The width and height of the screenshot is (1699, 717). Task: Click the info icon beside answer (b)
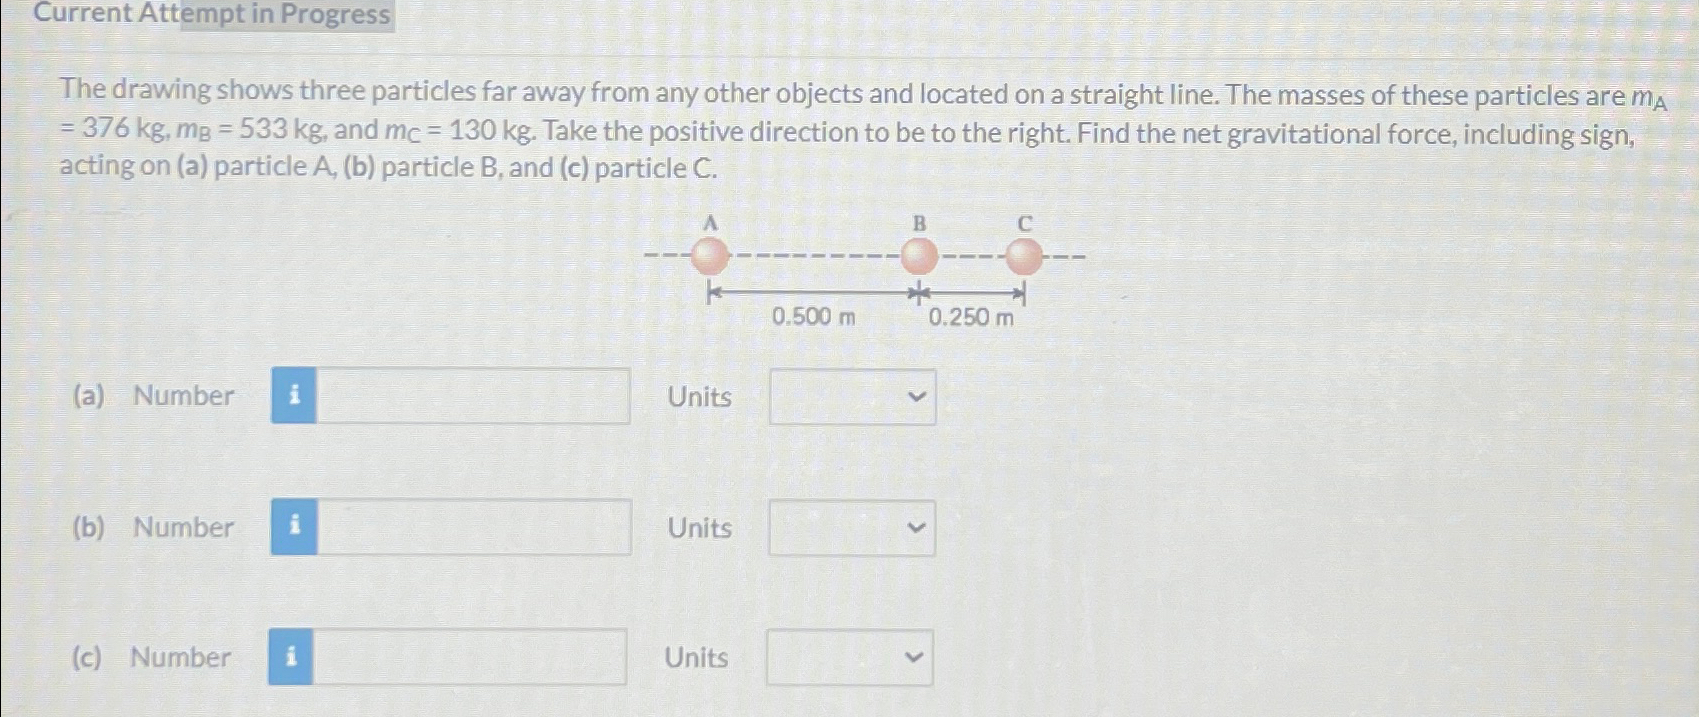293,528
